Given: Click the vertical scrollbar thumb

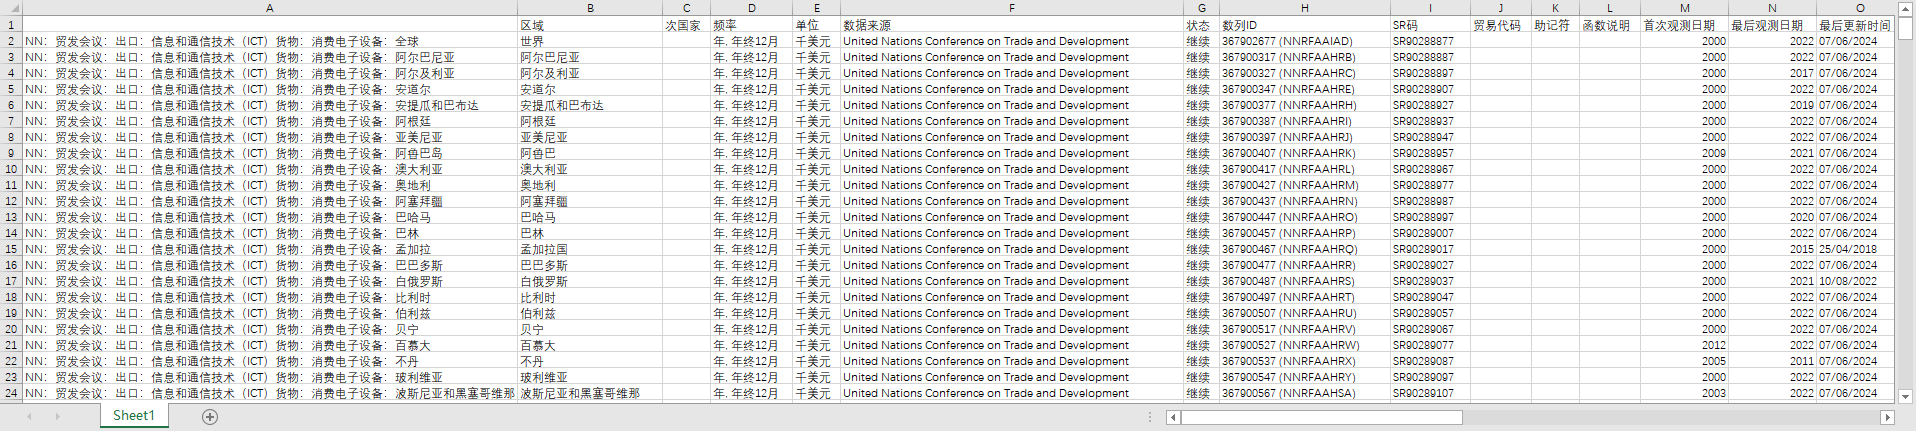Looking at the screenshot, I should [x=1905, y=28].
